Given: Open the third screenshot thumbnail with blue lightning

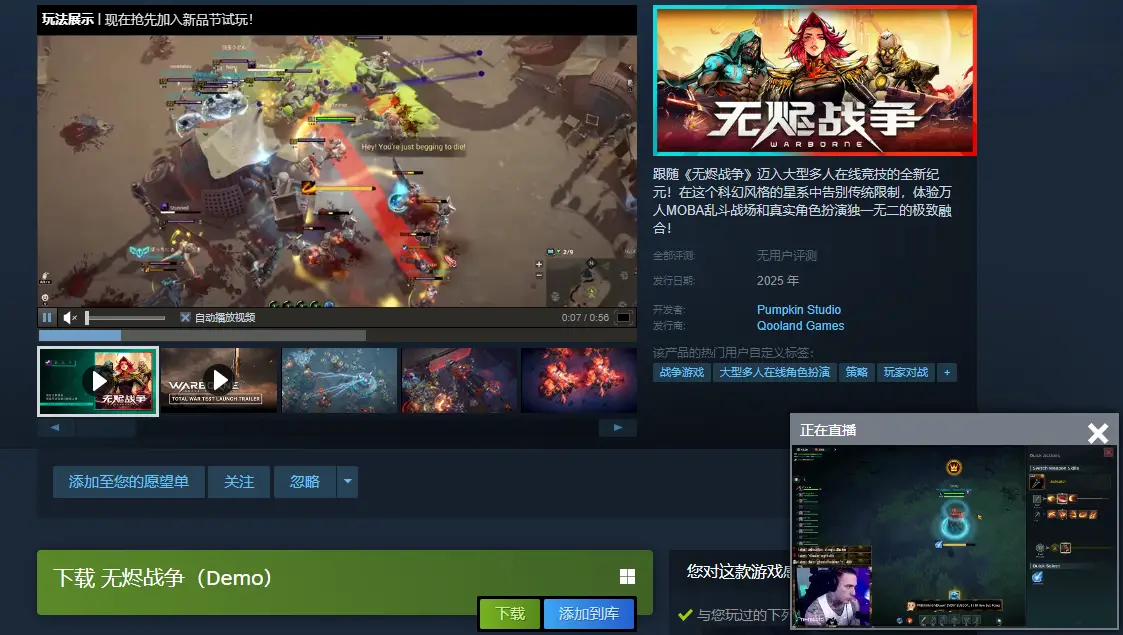Looking at the screenshot, I should point(339,380).
